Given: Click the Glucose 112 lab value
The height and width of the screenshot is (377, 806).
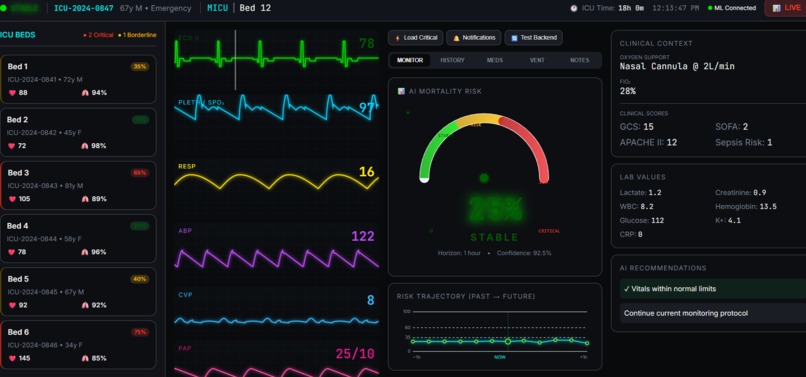Looking at the screenshot, I should coord(642,221).
